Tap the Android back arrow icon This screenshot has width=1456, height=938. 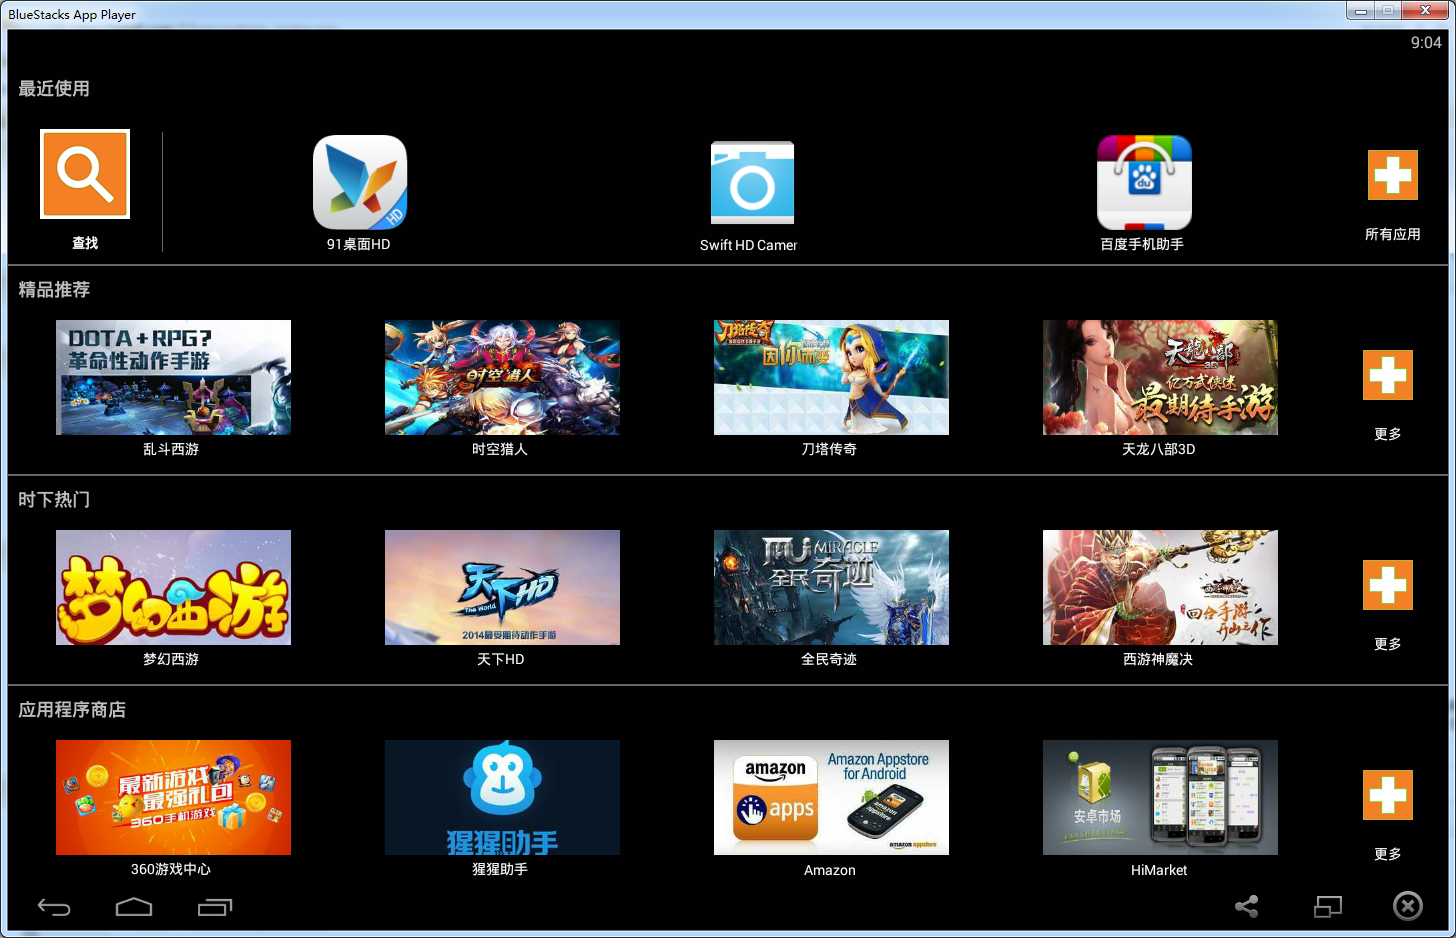(54, 907)
